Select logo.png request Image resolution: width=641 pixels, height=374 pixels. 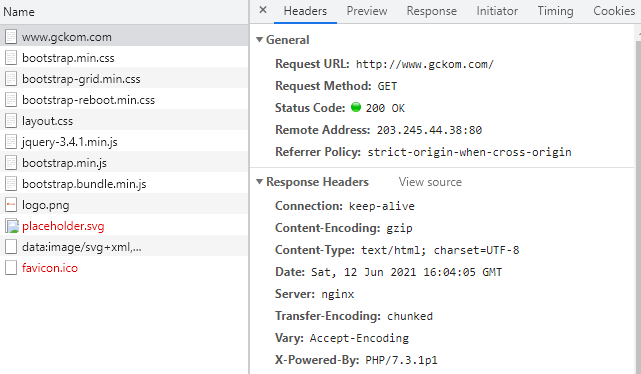[x=124, y=205]
